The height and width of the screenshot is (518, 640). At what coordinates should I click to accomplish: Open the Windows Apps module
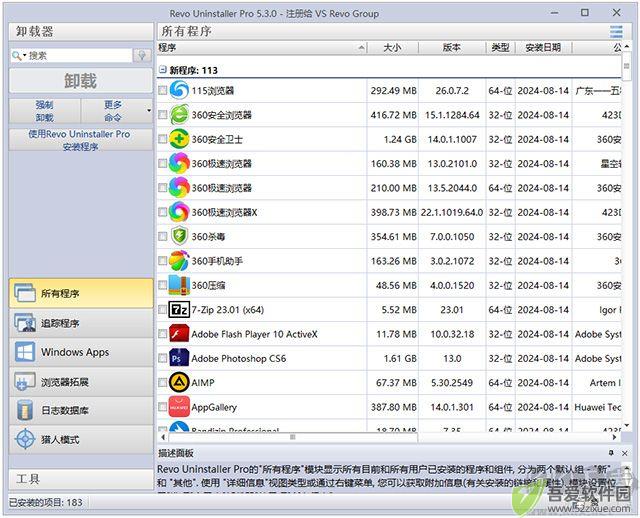click(x=81, y=352)
